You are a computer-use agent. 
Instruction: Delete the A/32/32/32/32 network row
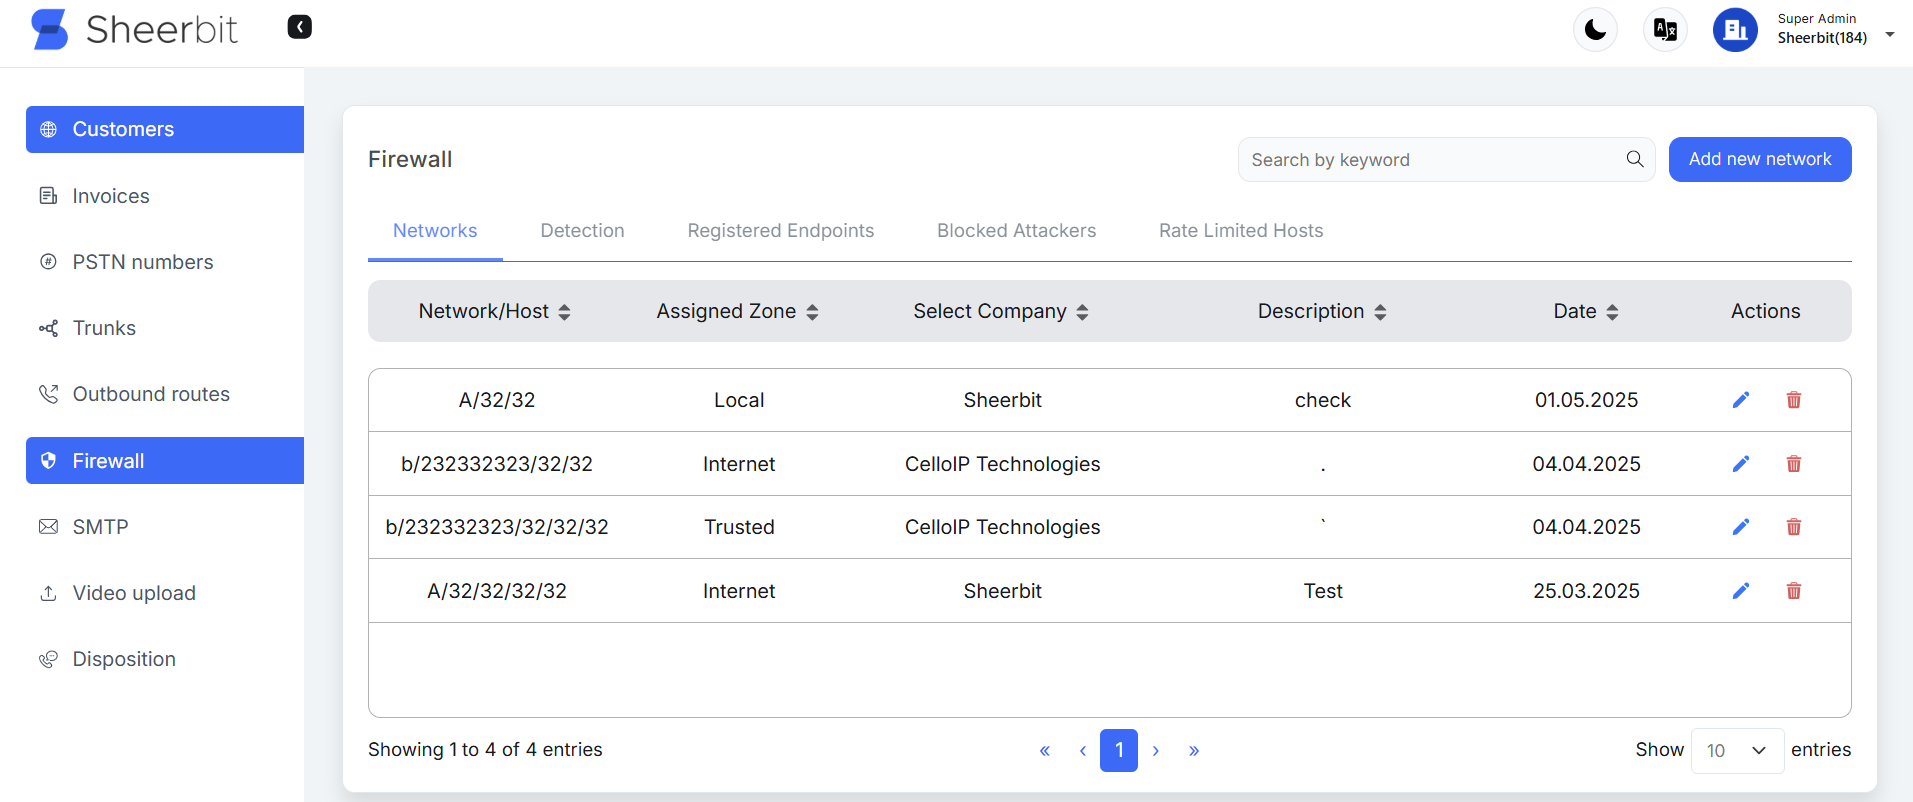pos(1793,591)
